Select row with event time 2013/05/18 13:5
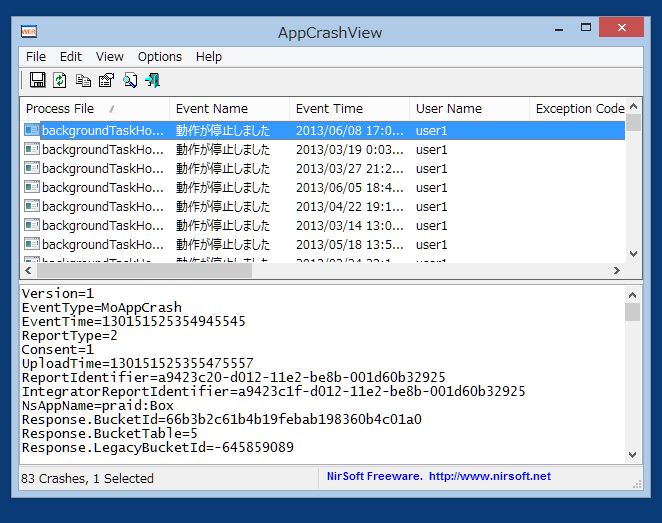 point(325,244)
